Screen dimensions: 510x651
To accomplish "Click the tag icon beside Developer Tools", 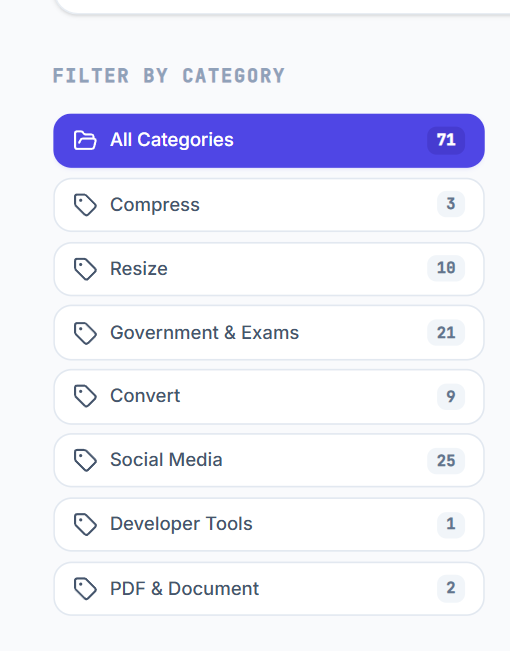I will pos(85,524).
